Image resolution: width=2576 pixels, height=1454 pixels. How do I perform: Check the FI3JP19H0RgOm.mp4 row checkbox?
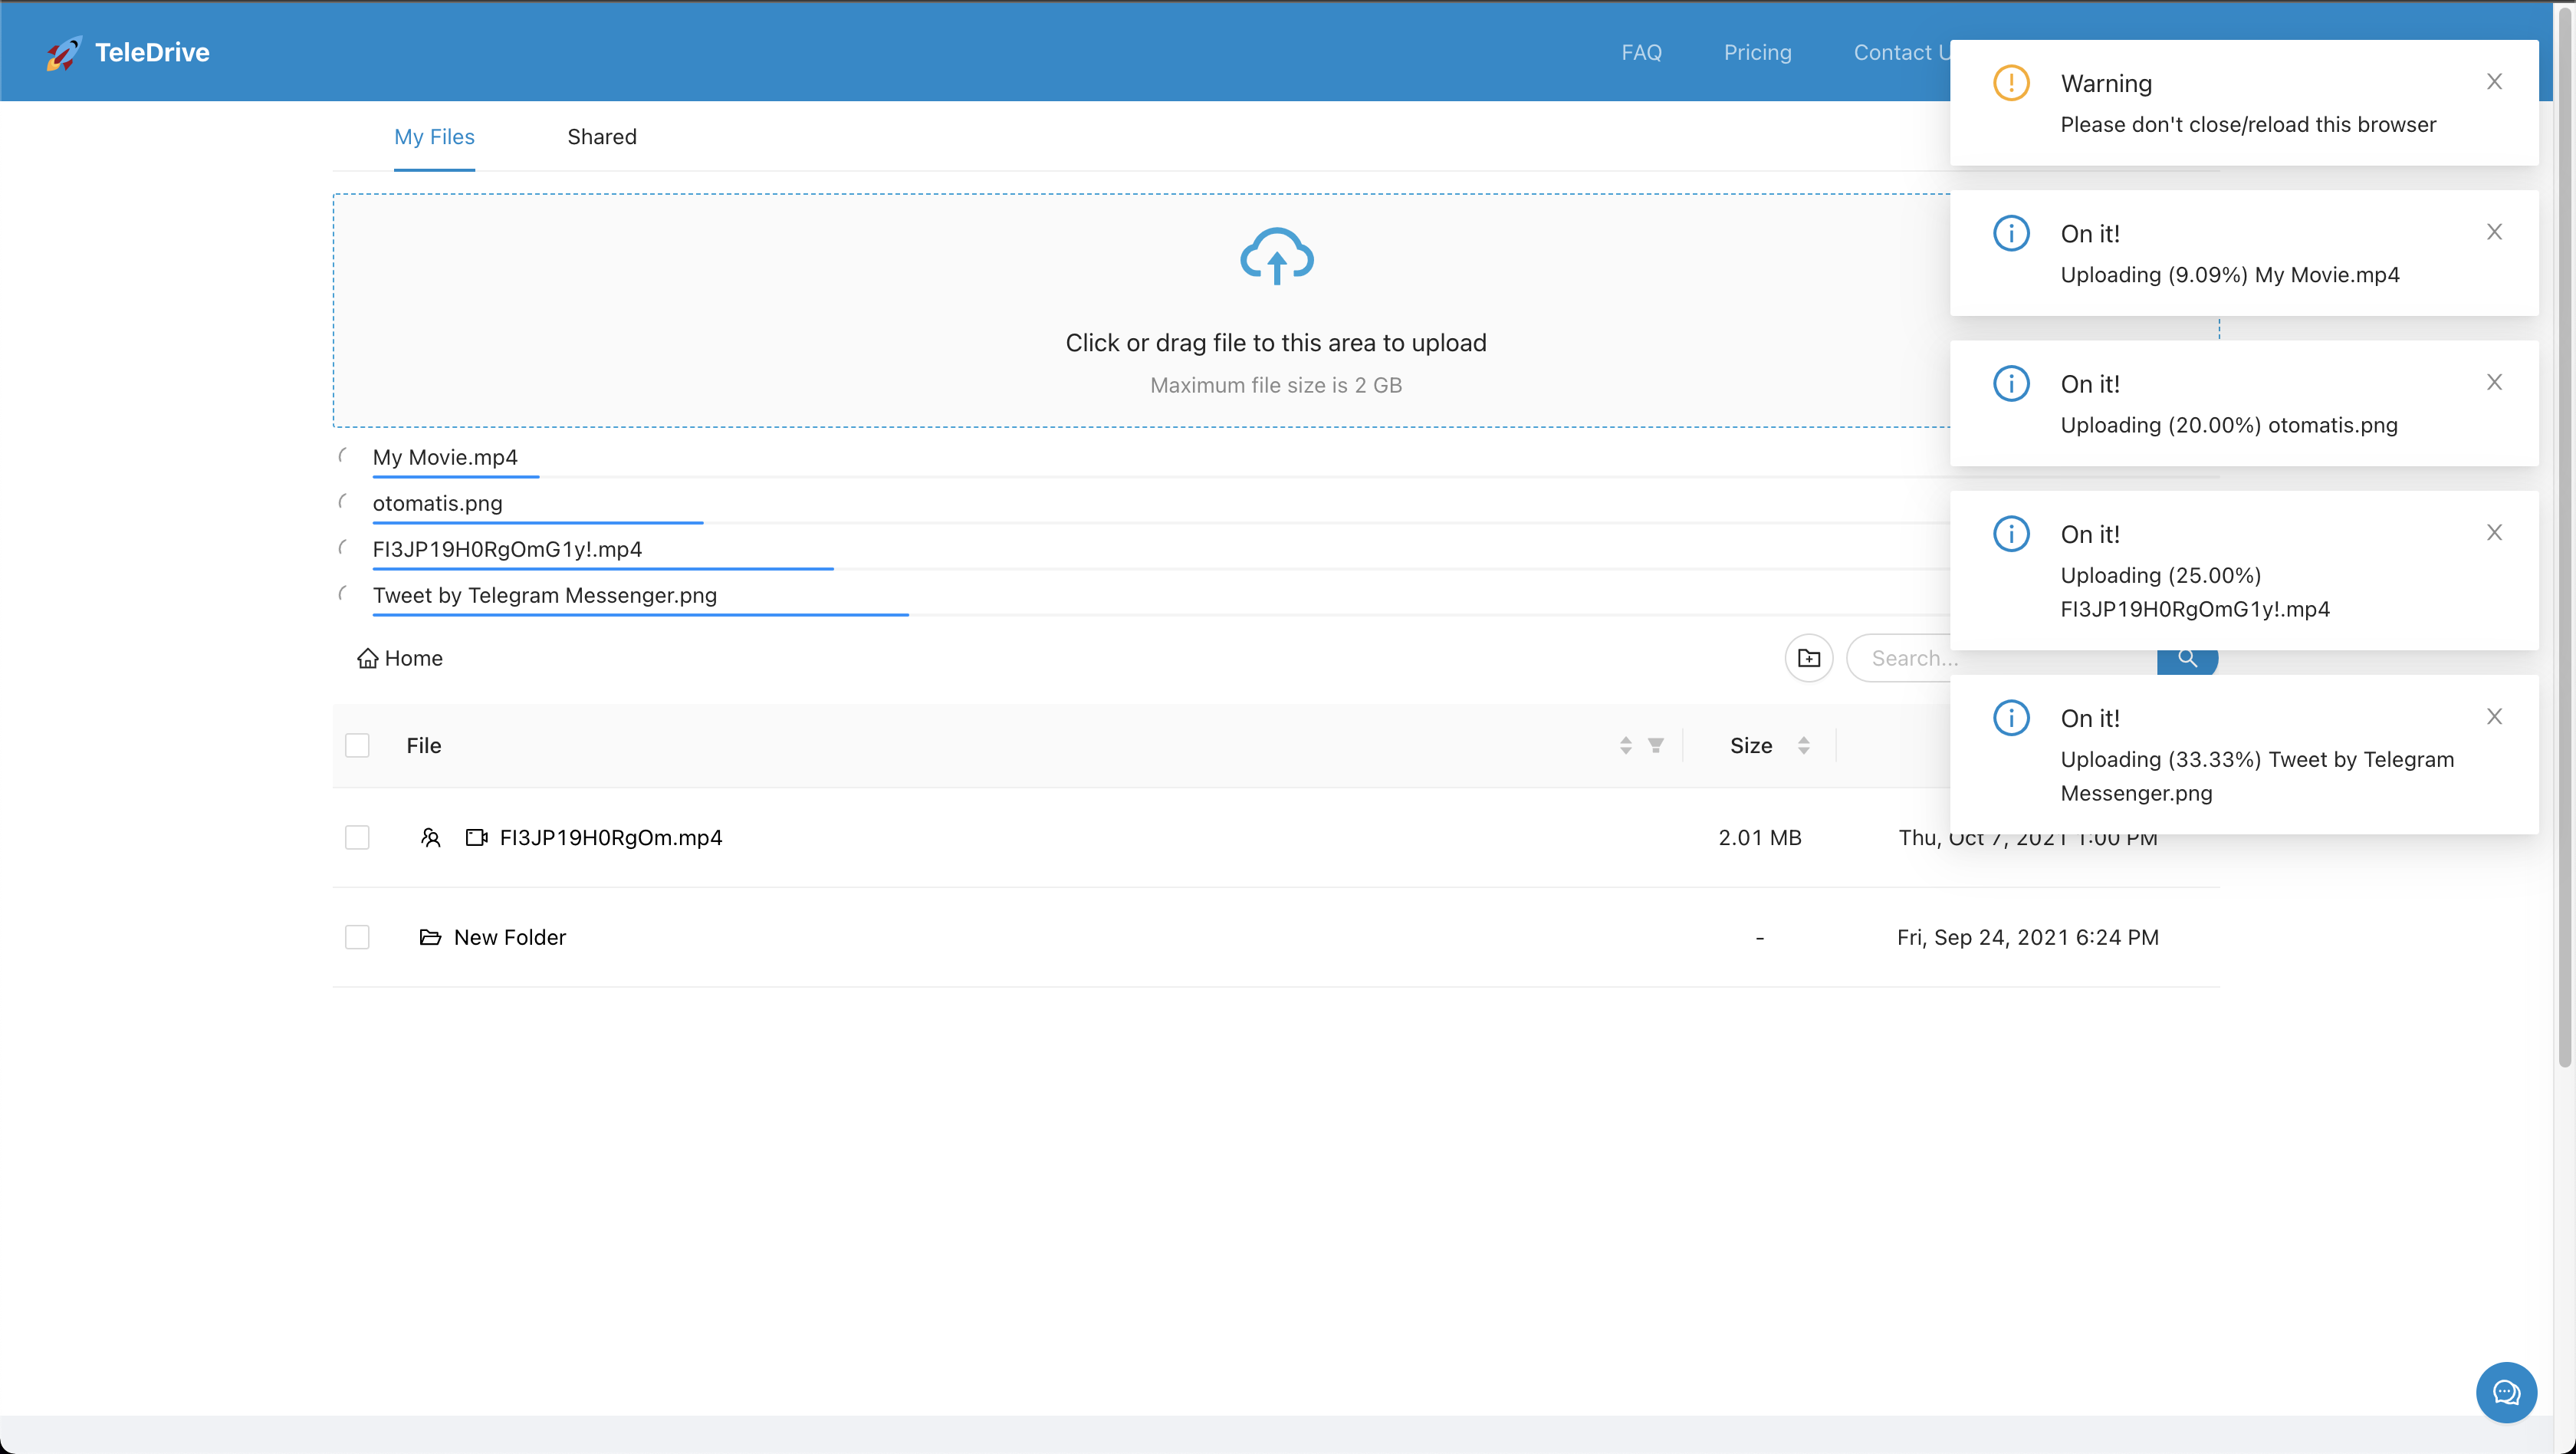tap(357, 837)
